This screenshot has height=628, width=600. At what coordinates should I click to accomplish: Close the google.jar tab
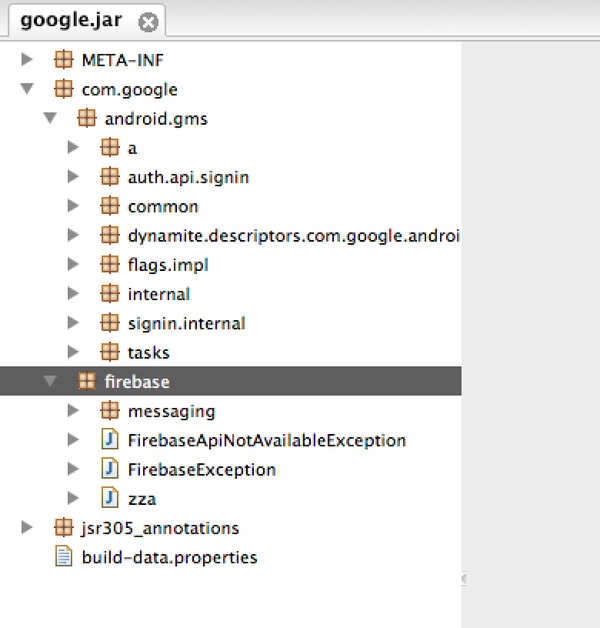click(x=148, y=22)
